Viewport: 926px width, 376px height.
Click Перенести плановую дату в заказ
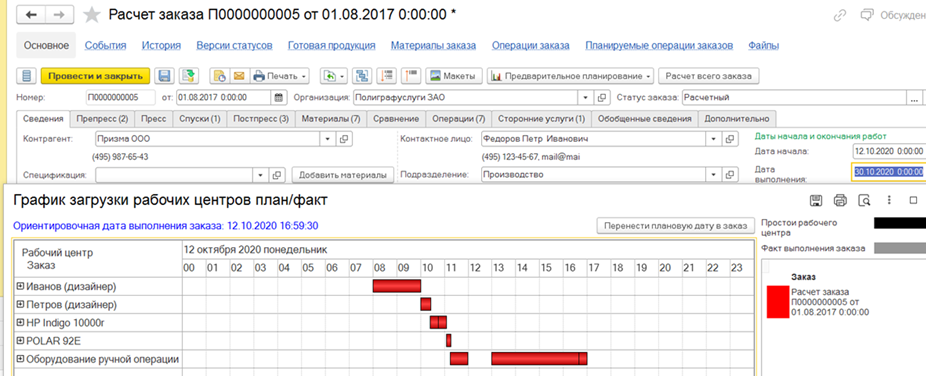[x=676, y=225]
